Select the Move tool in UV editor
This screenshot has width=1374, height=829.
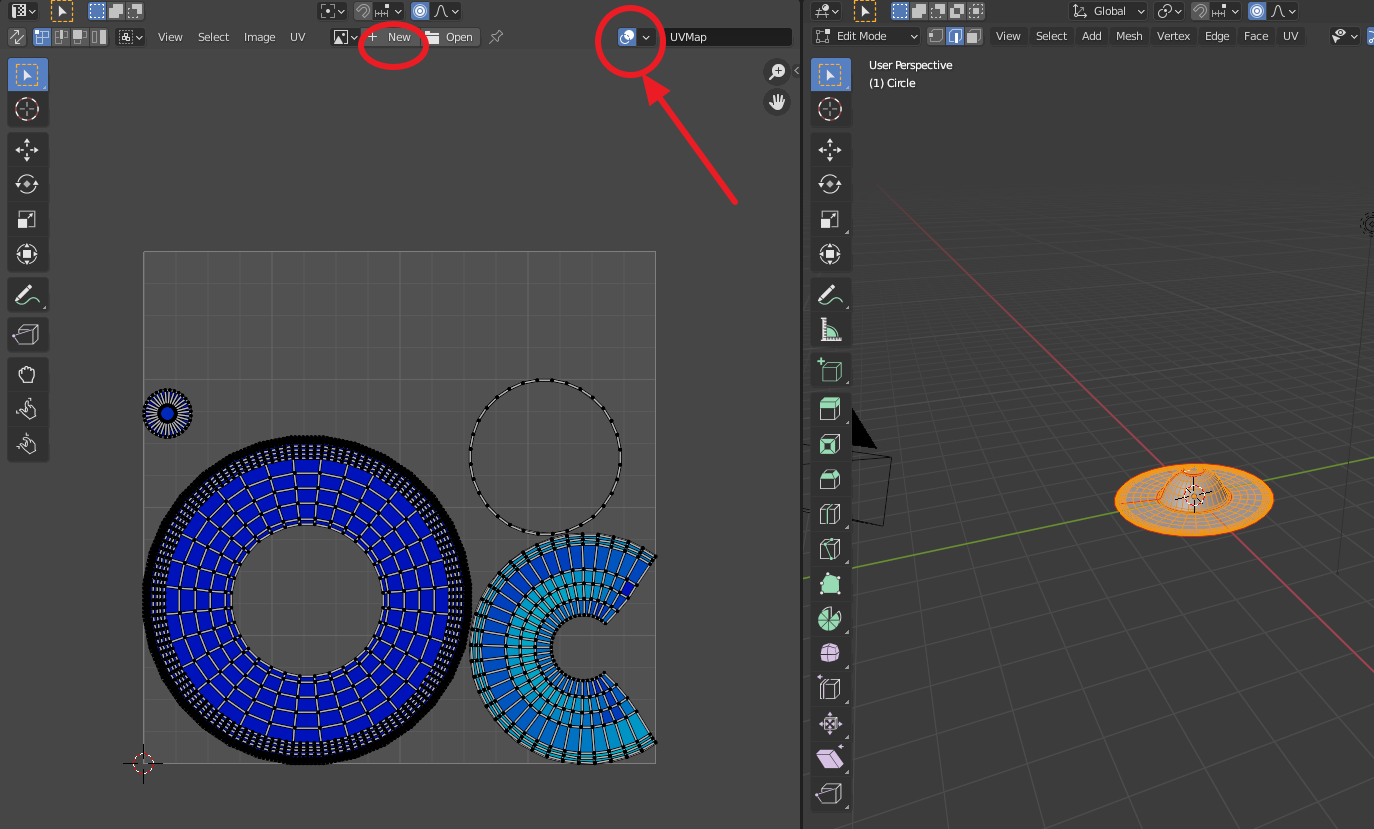click(27, 150)
